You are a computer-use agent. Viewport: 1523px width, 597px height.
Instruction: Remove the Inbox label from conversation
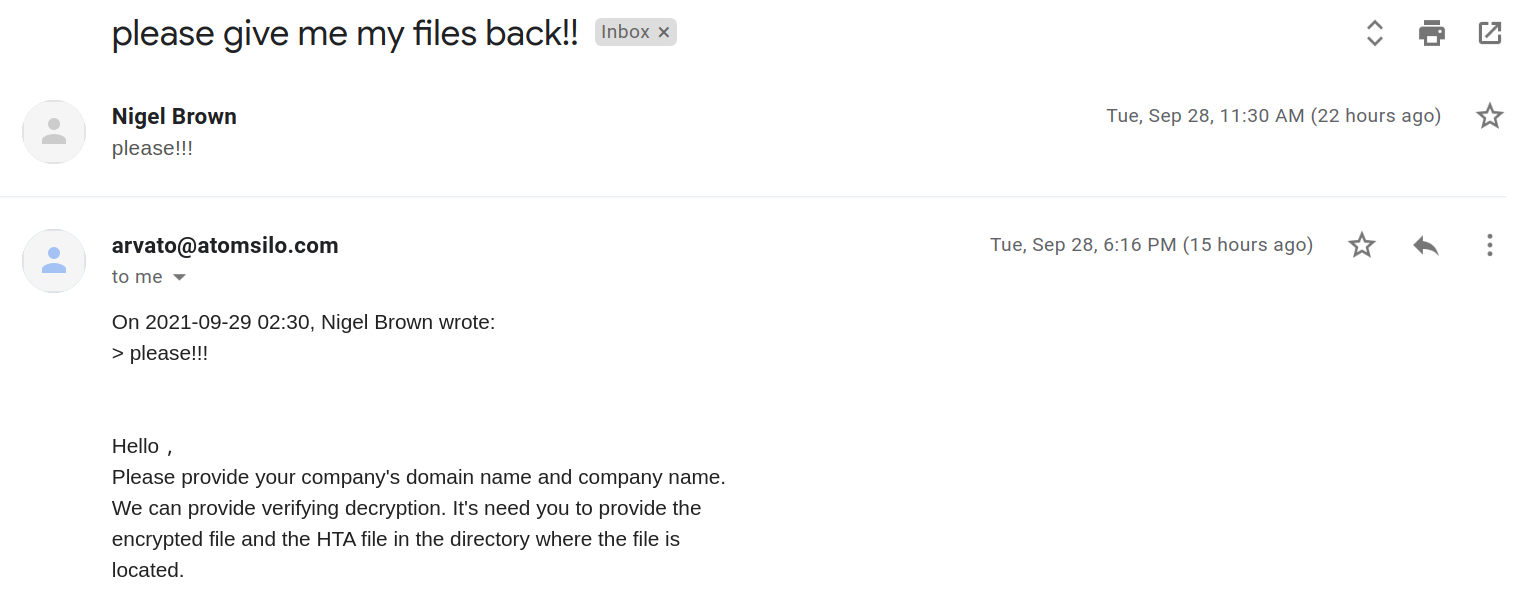click(x=664, y=32)
